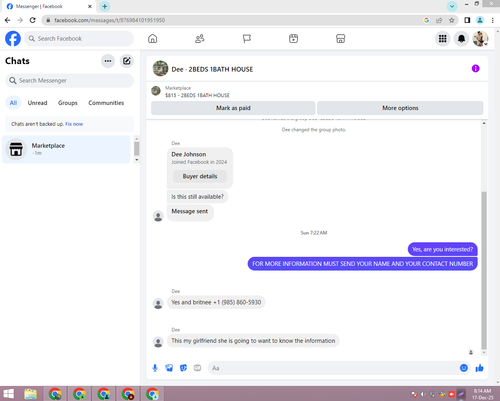
Task: Open the account profile picture menu
Action: point(480,39)
